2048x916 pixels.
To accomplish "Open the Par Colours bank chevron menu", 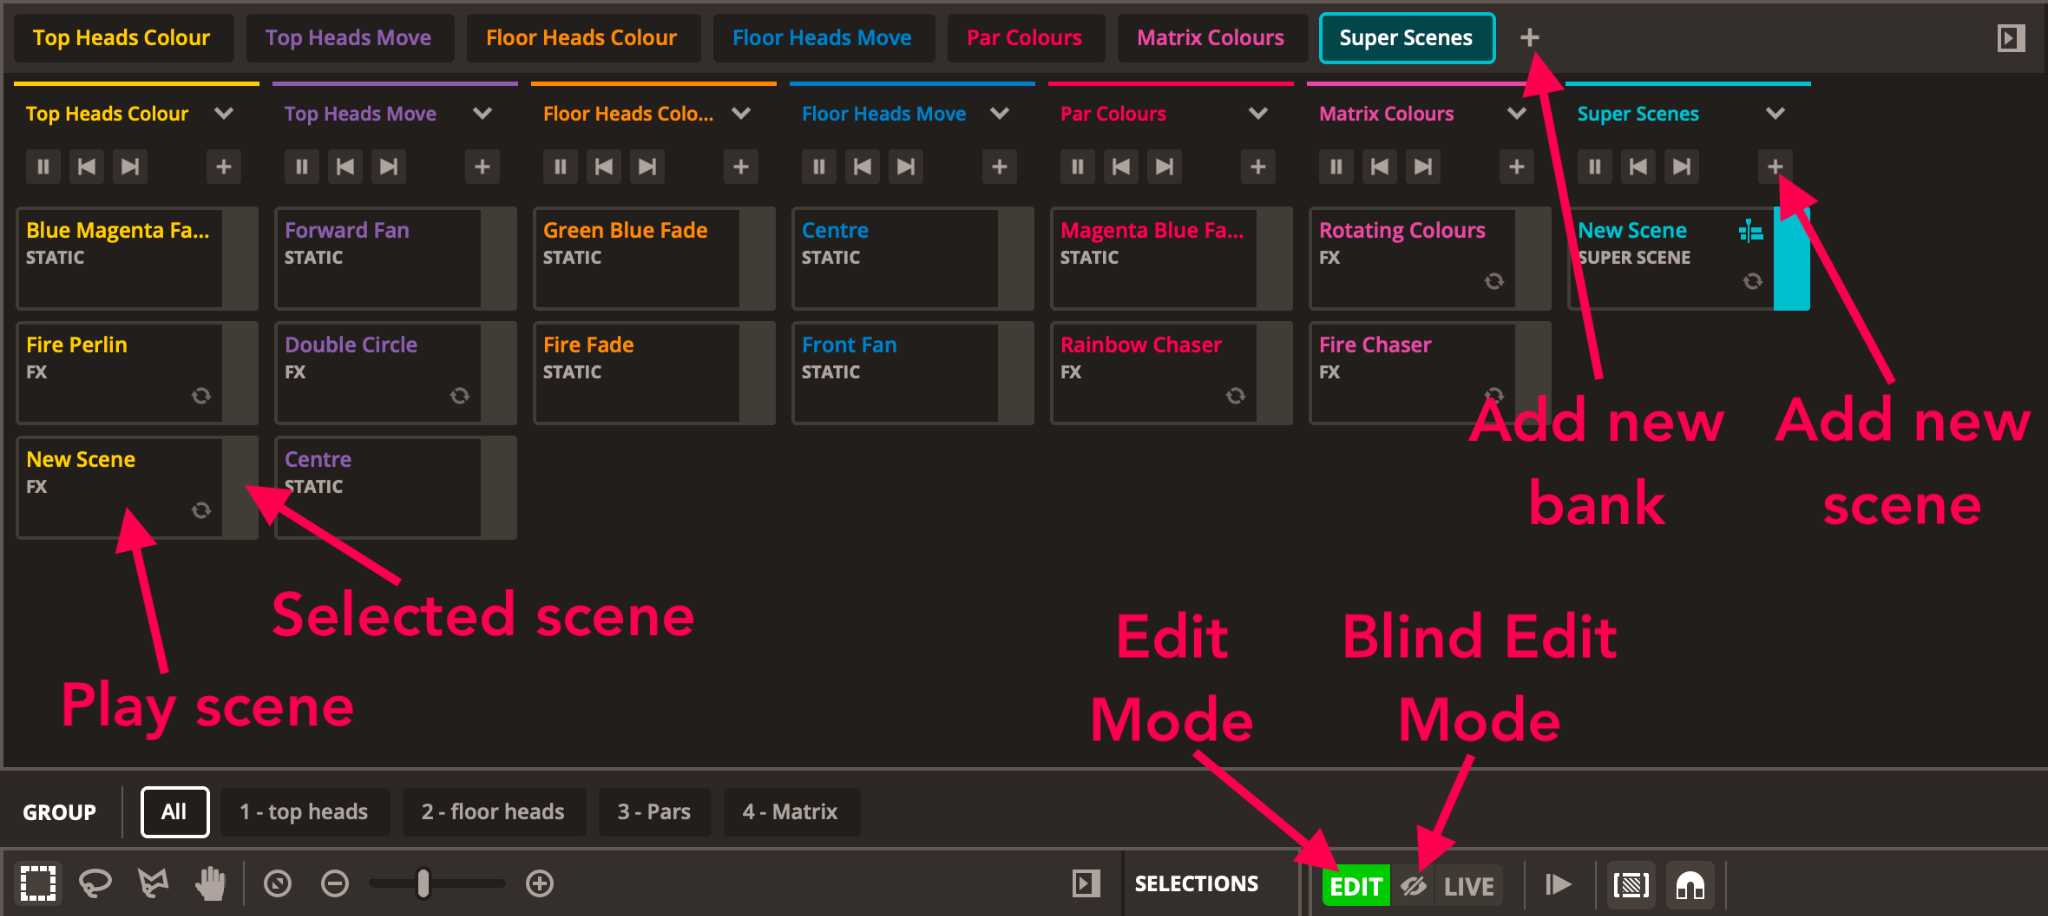I will point(1258,114).
